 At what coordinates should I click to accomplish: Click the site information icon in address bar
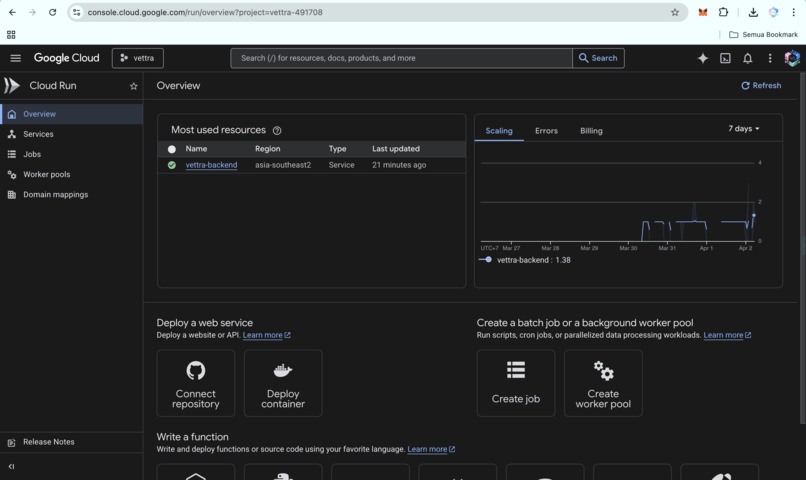click(77, 12)
